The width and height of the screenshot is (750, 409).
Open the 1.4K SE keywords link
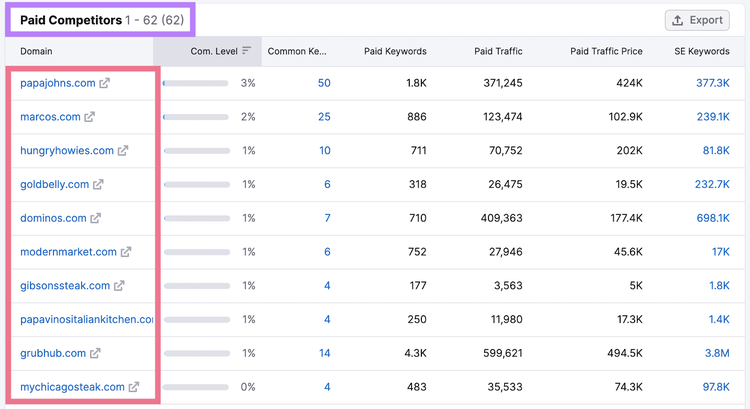pyautogui.click(x=719, y=319)
